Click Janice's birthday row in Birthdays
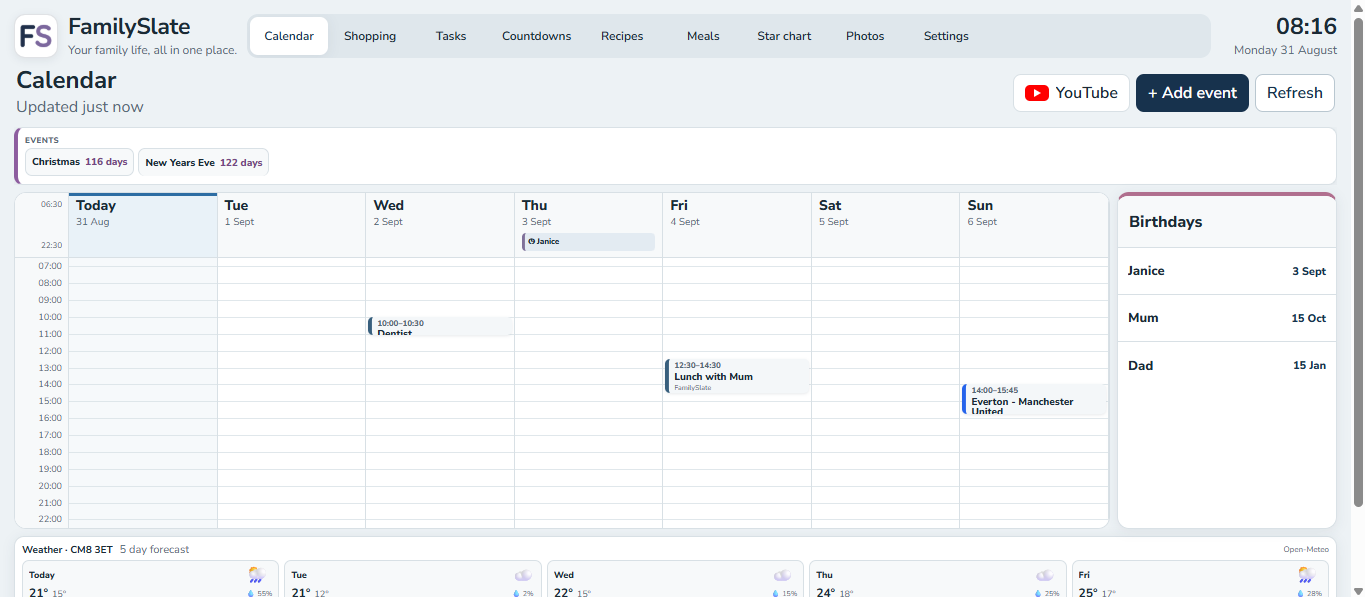Viewport: 1365px width, 597px height. (x=1227, y=271)
